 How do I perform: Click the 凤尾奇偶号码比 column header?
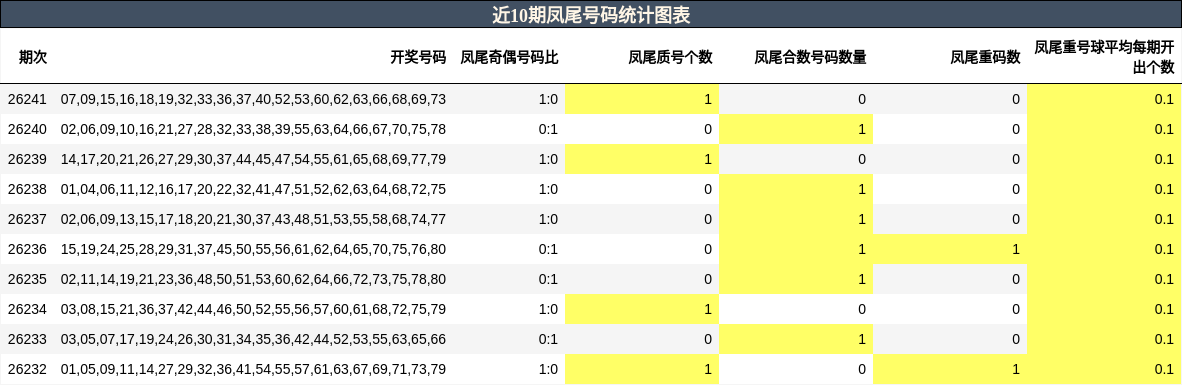[x=510, y=57]
